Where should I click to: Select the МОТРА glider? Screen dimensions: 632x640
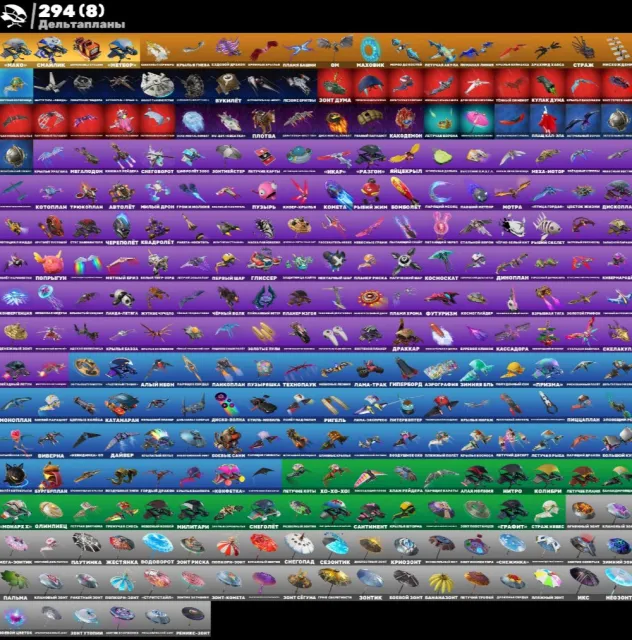(x=512, y=193)
